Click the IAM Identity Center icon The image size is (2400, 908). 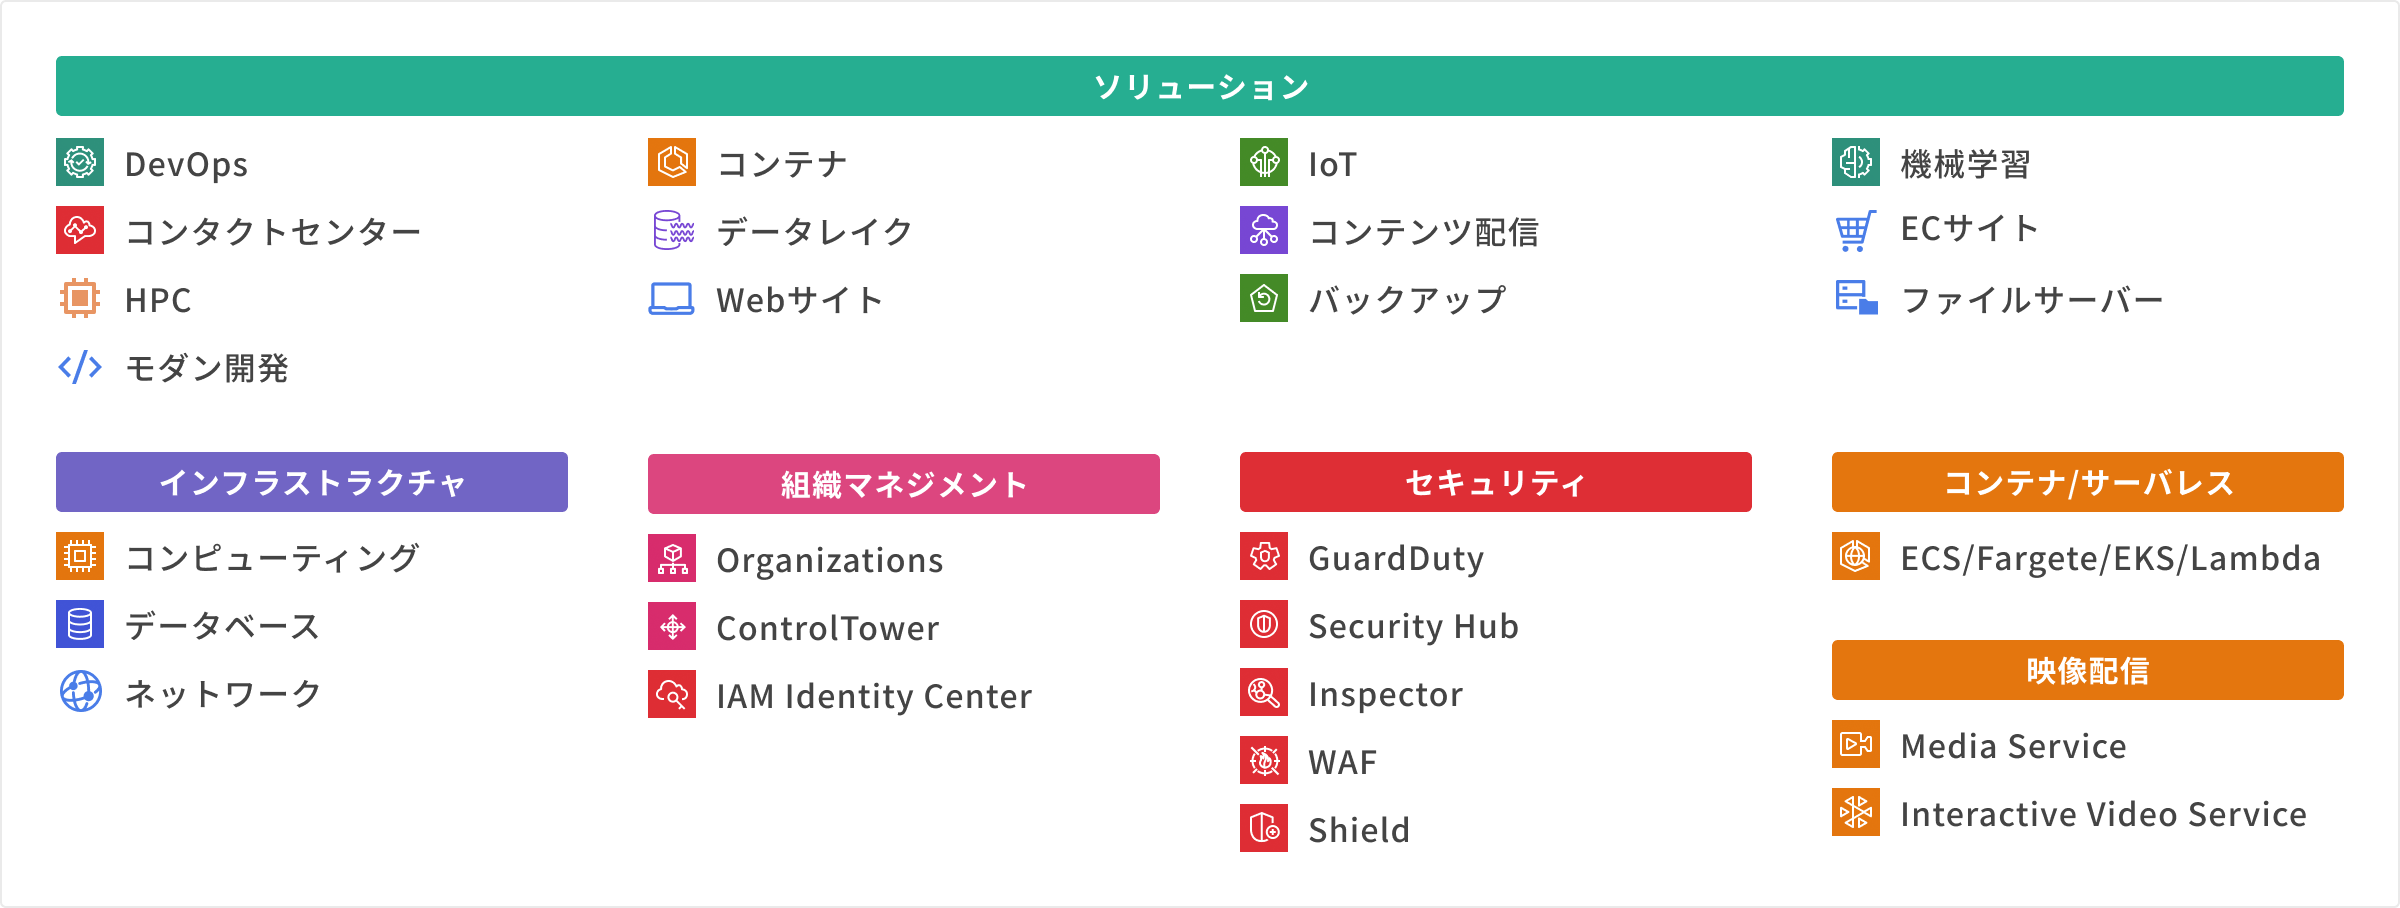pos(672,694)
